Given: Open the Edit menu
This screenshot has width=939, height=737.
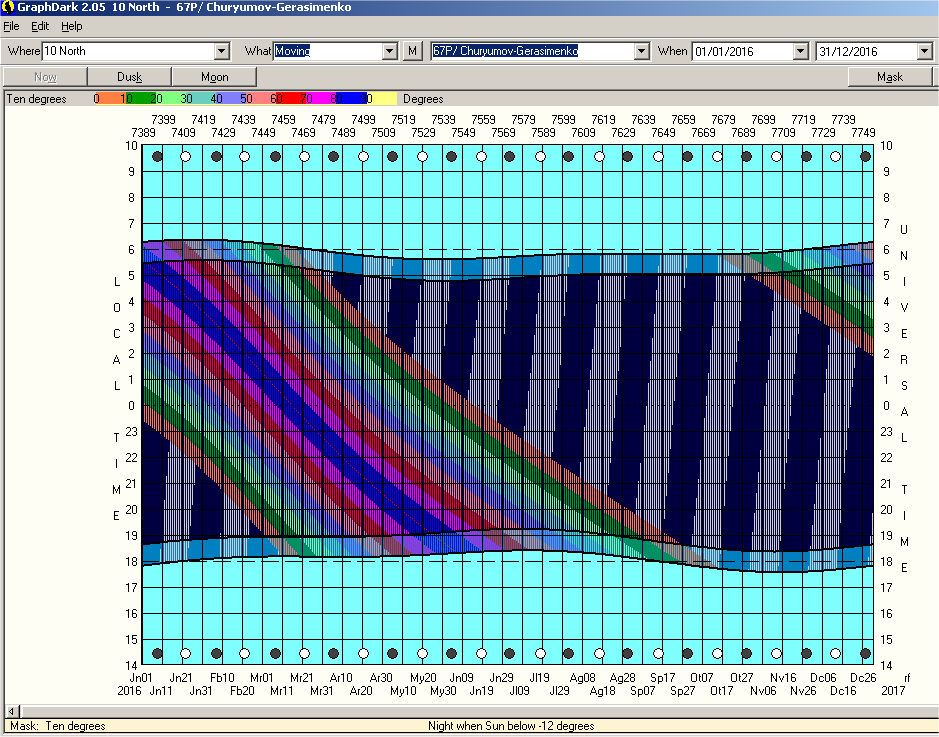Looking at the screenshot, I should click(40, 26).
